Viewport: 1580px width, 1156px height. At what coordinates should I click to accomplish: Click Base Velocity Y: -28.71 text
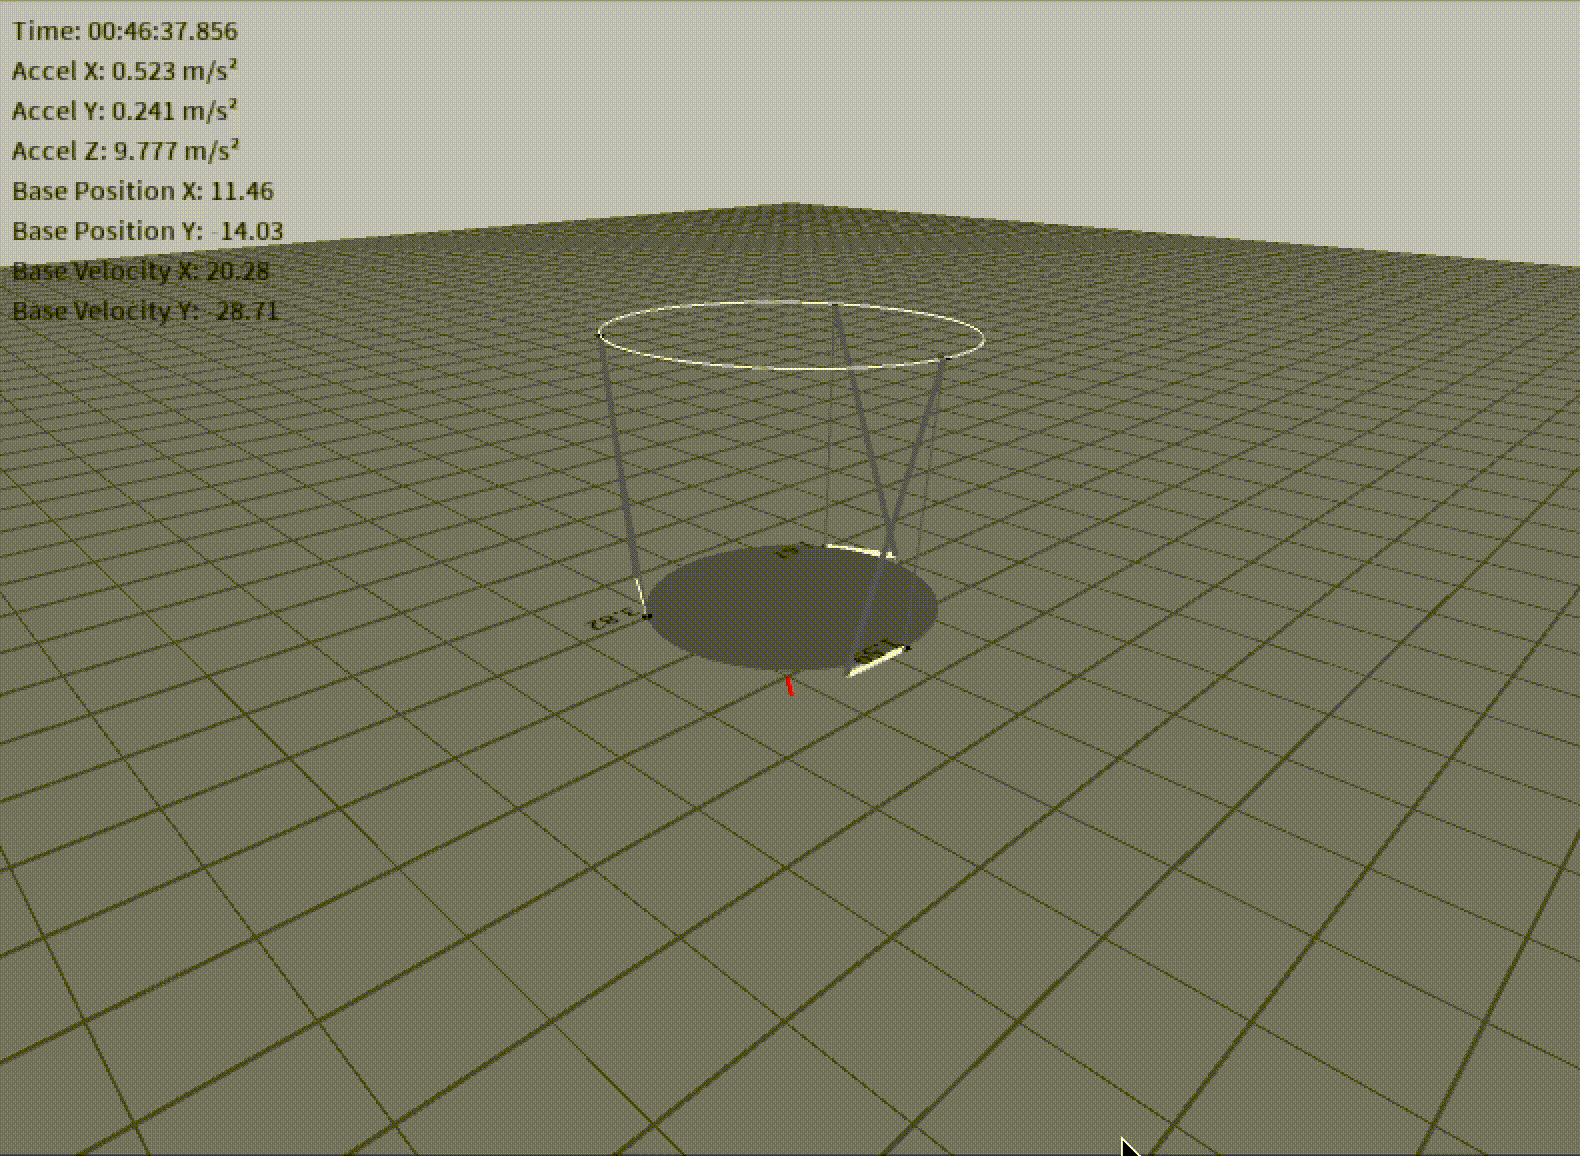tap(146, 311)
